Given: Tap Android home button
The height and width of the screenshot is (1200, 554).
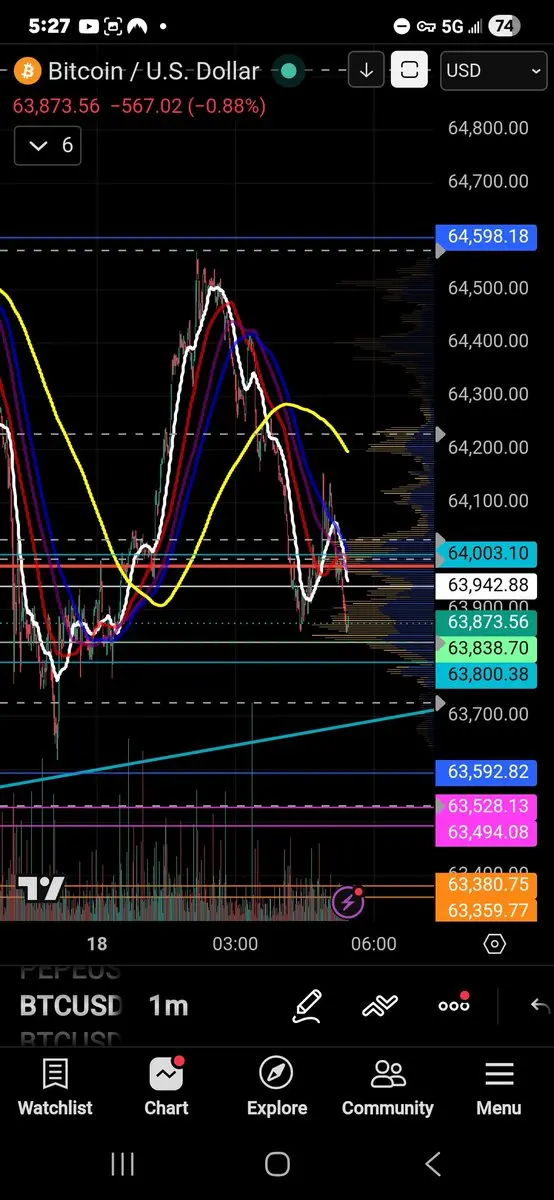Looking at the screenshot, I should [x=277, y=1163].
